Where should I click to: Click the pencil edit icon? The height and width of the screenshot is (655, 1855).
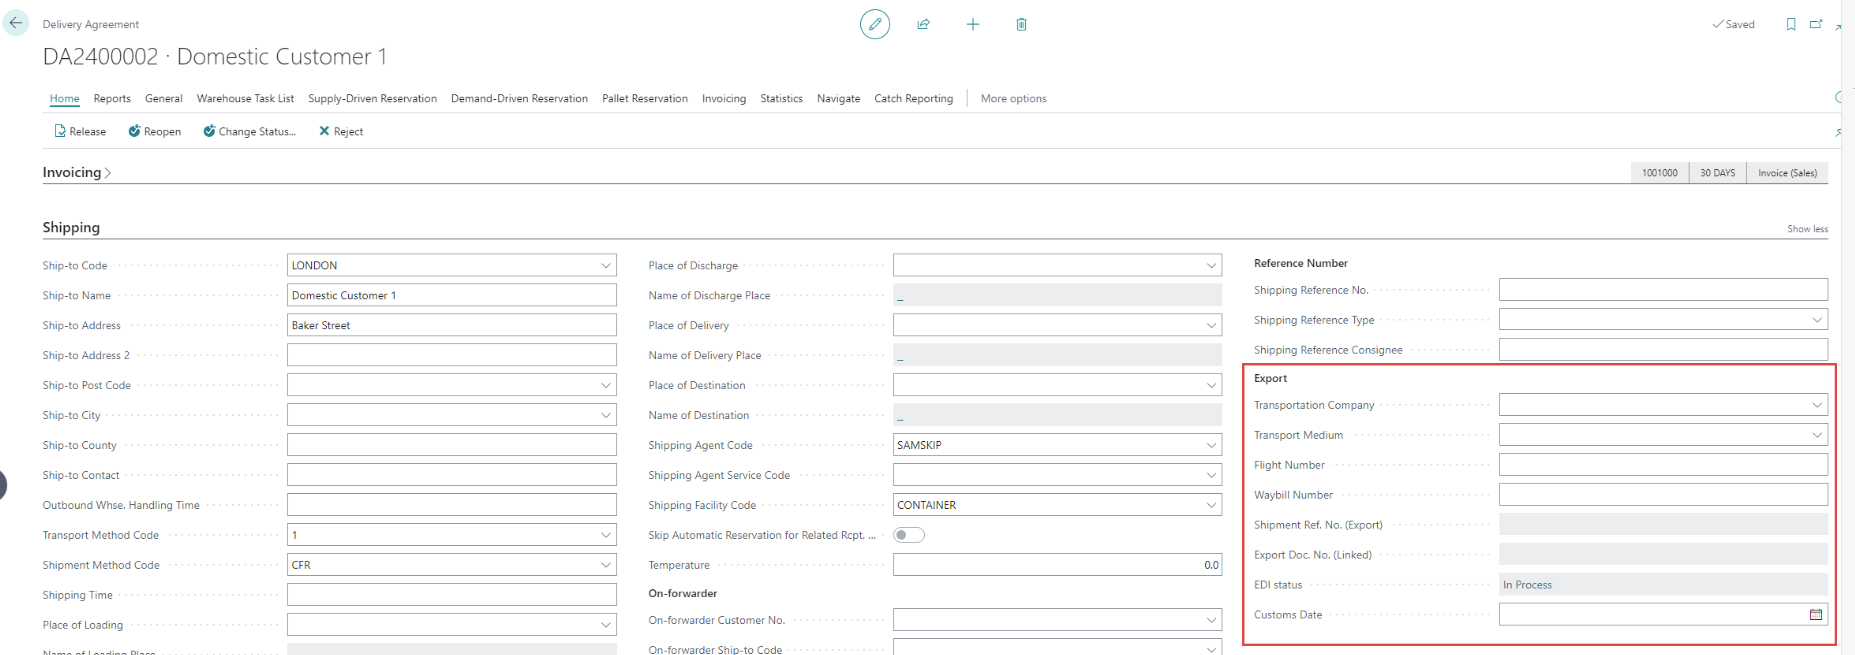pos(874,24)
